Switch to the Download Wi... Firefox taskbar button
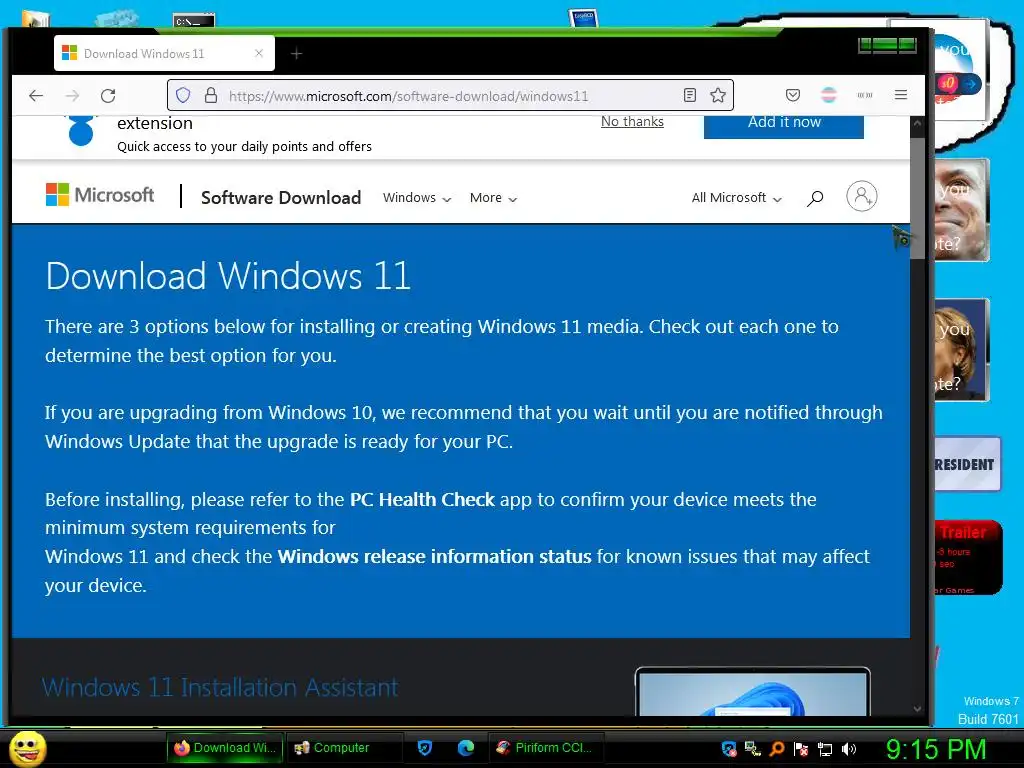Viewport: 1024px width, 768px height. 225,748
